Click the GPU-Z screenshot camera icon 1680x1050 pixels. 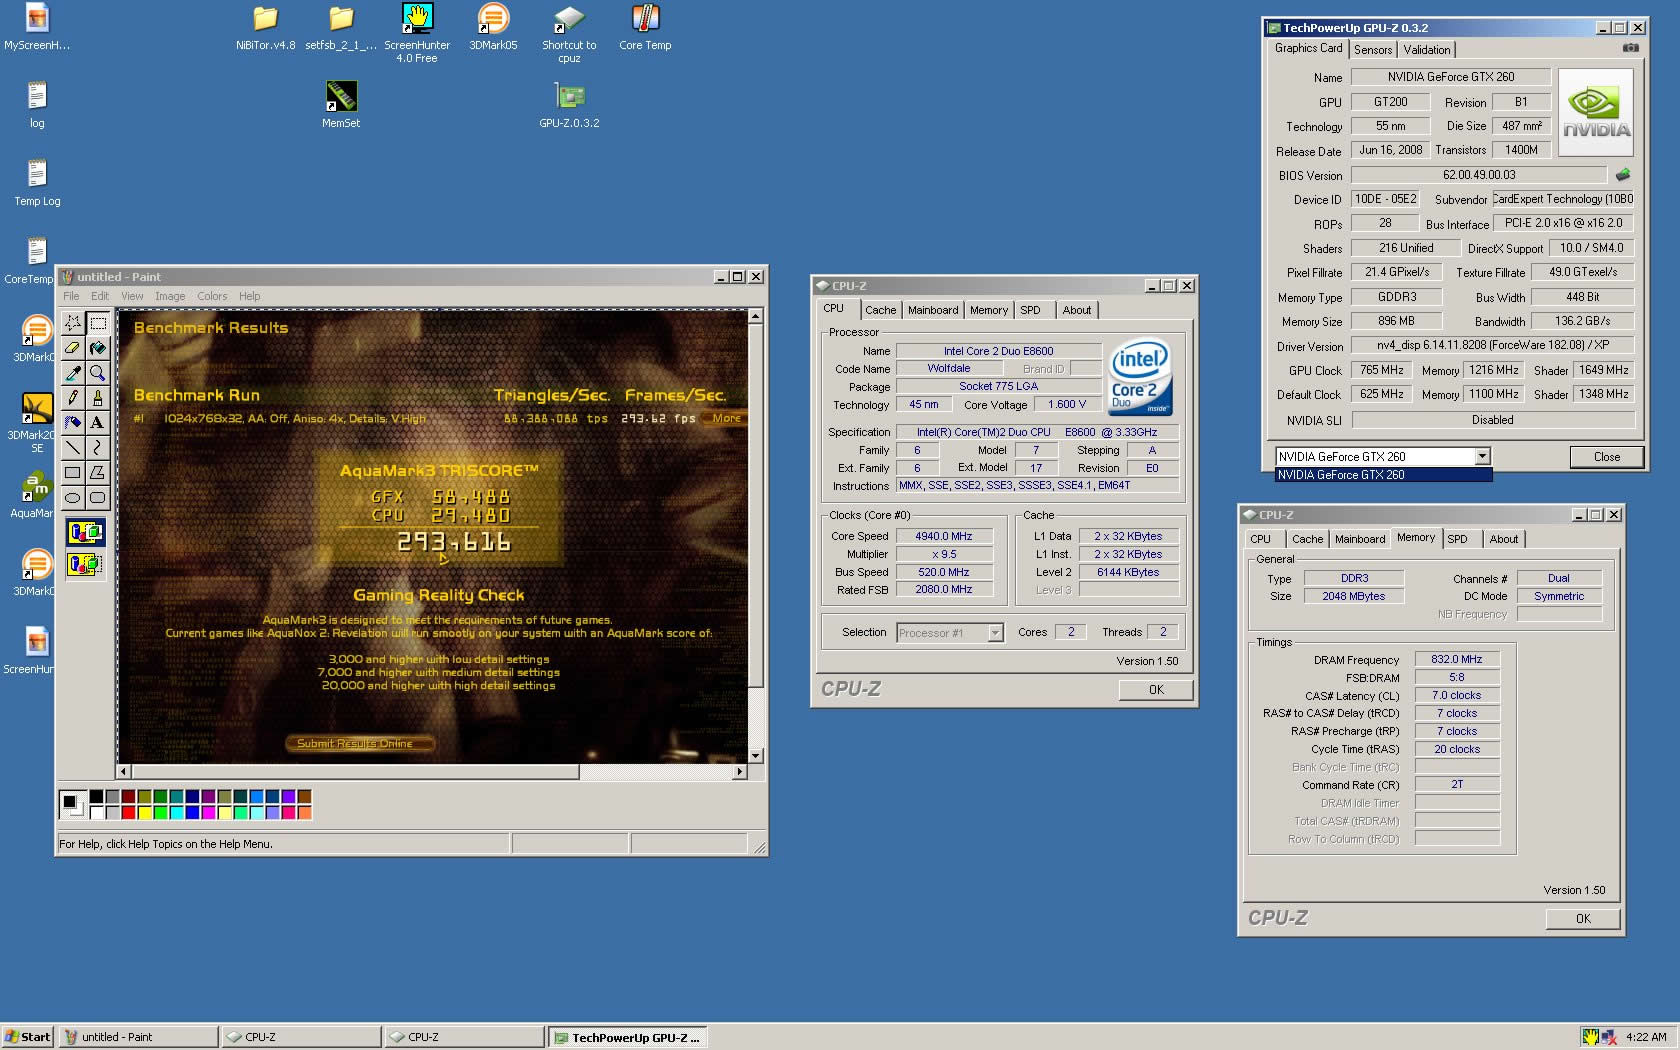[x=1630, y=48]
